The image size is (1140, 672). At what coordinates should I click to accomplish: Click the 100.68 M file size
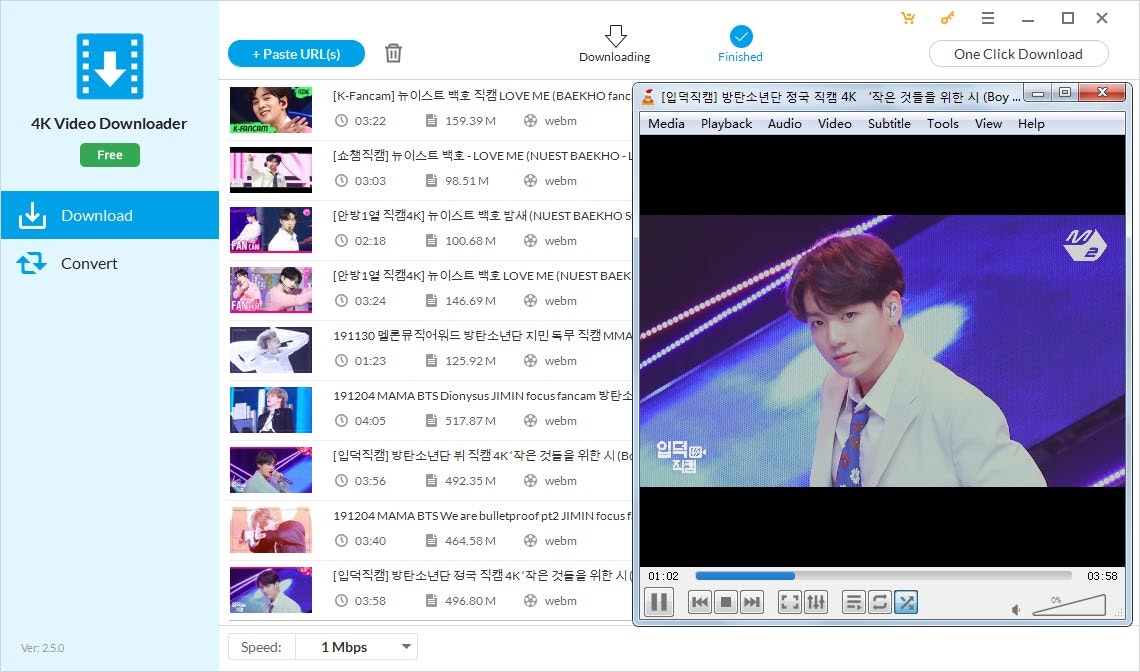[x=470, y=241]
